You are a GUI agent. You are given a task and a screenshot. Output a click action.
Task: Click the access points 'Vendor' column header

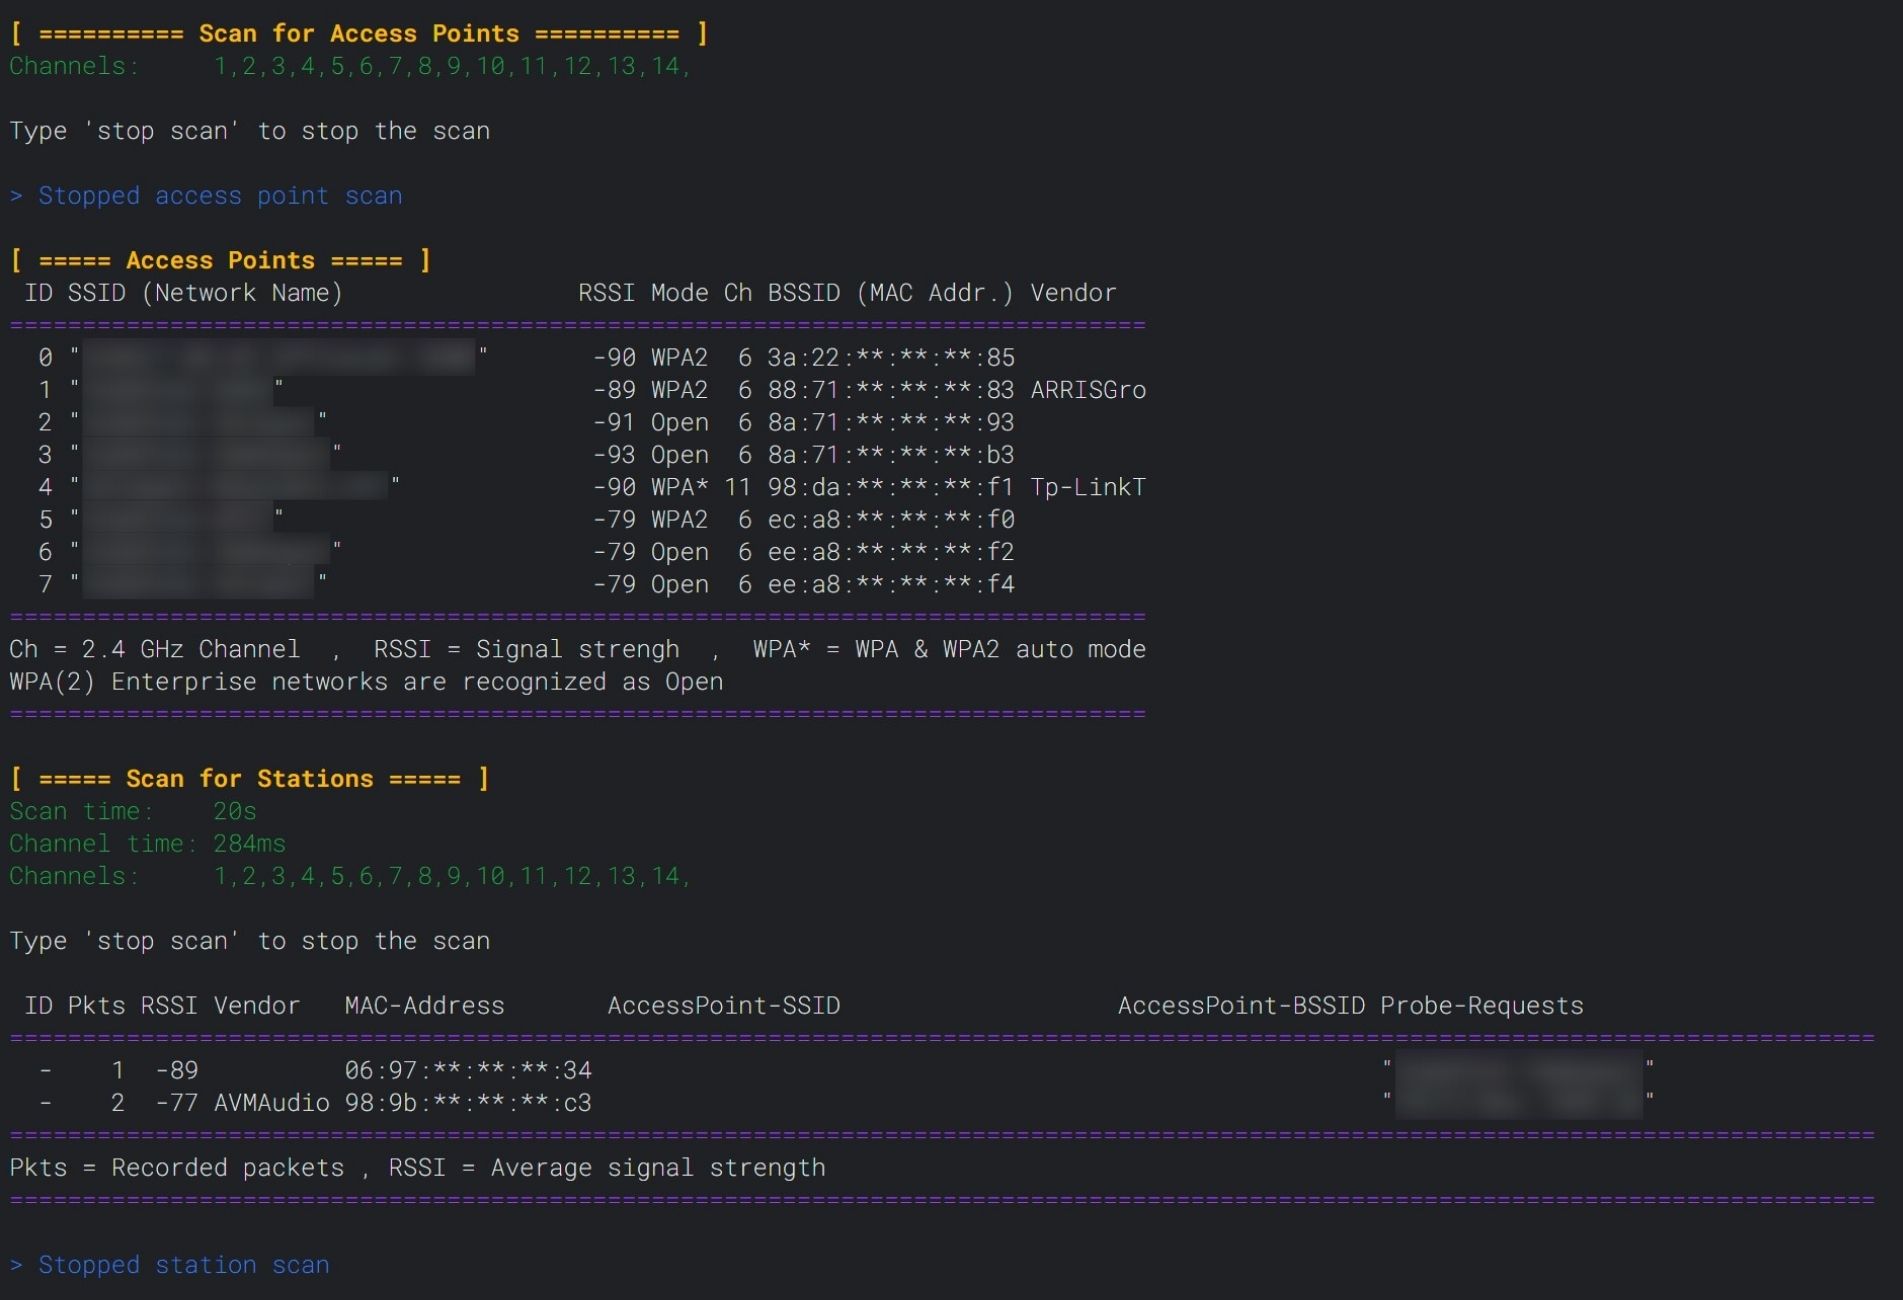1073,293
